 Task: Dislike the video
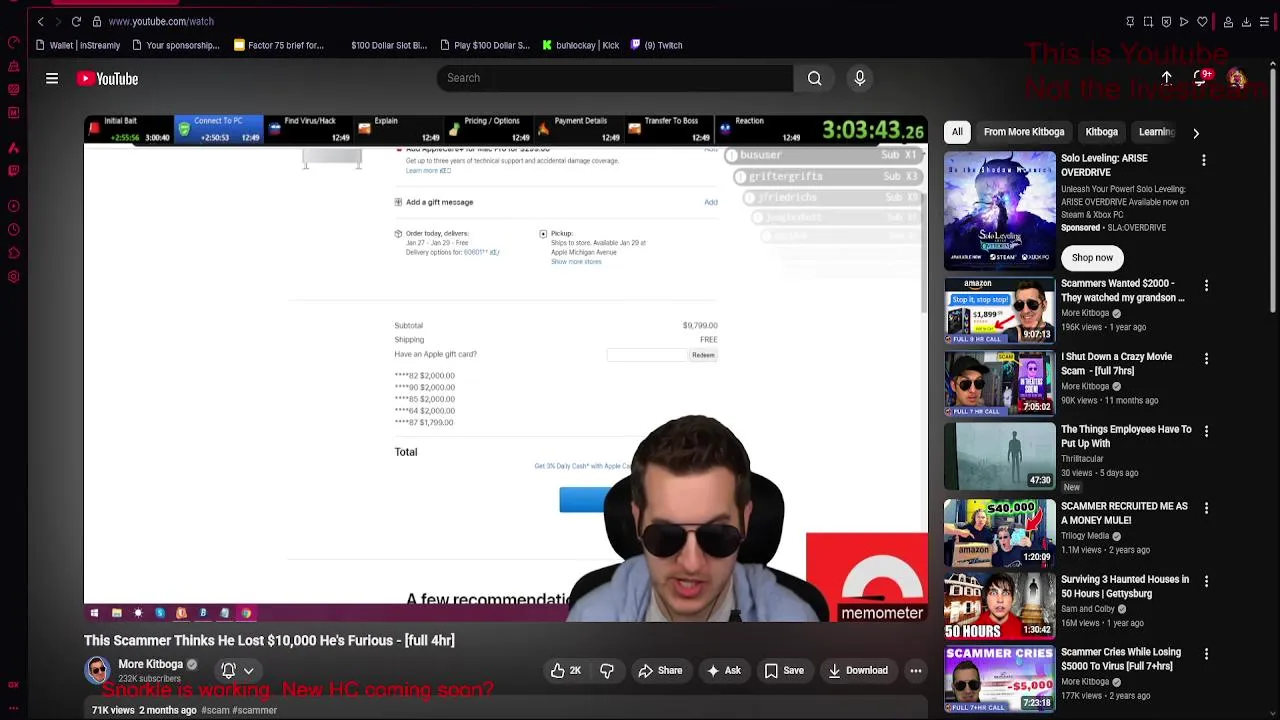point(606,671)
